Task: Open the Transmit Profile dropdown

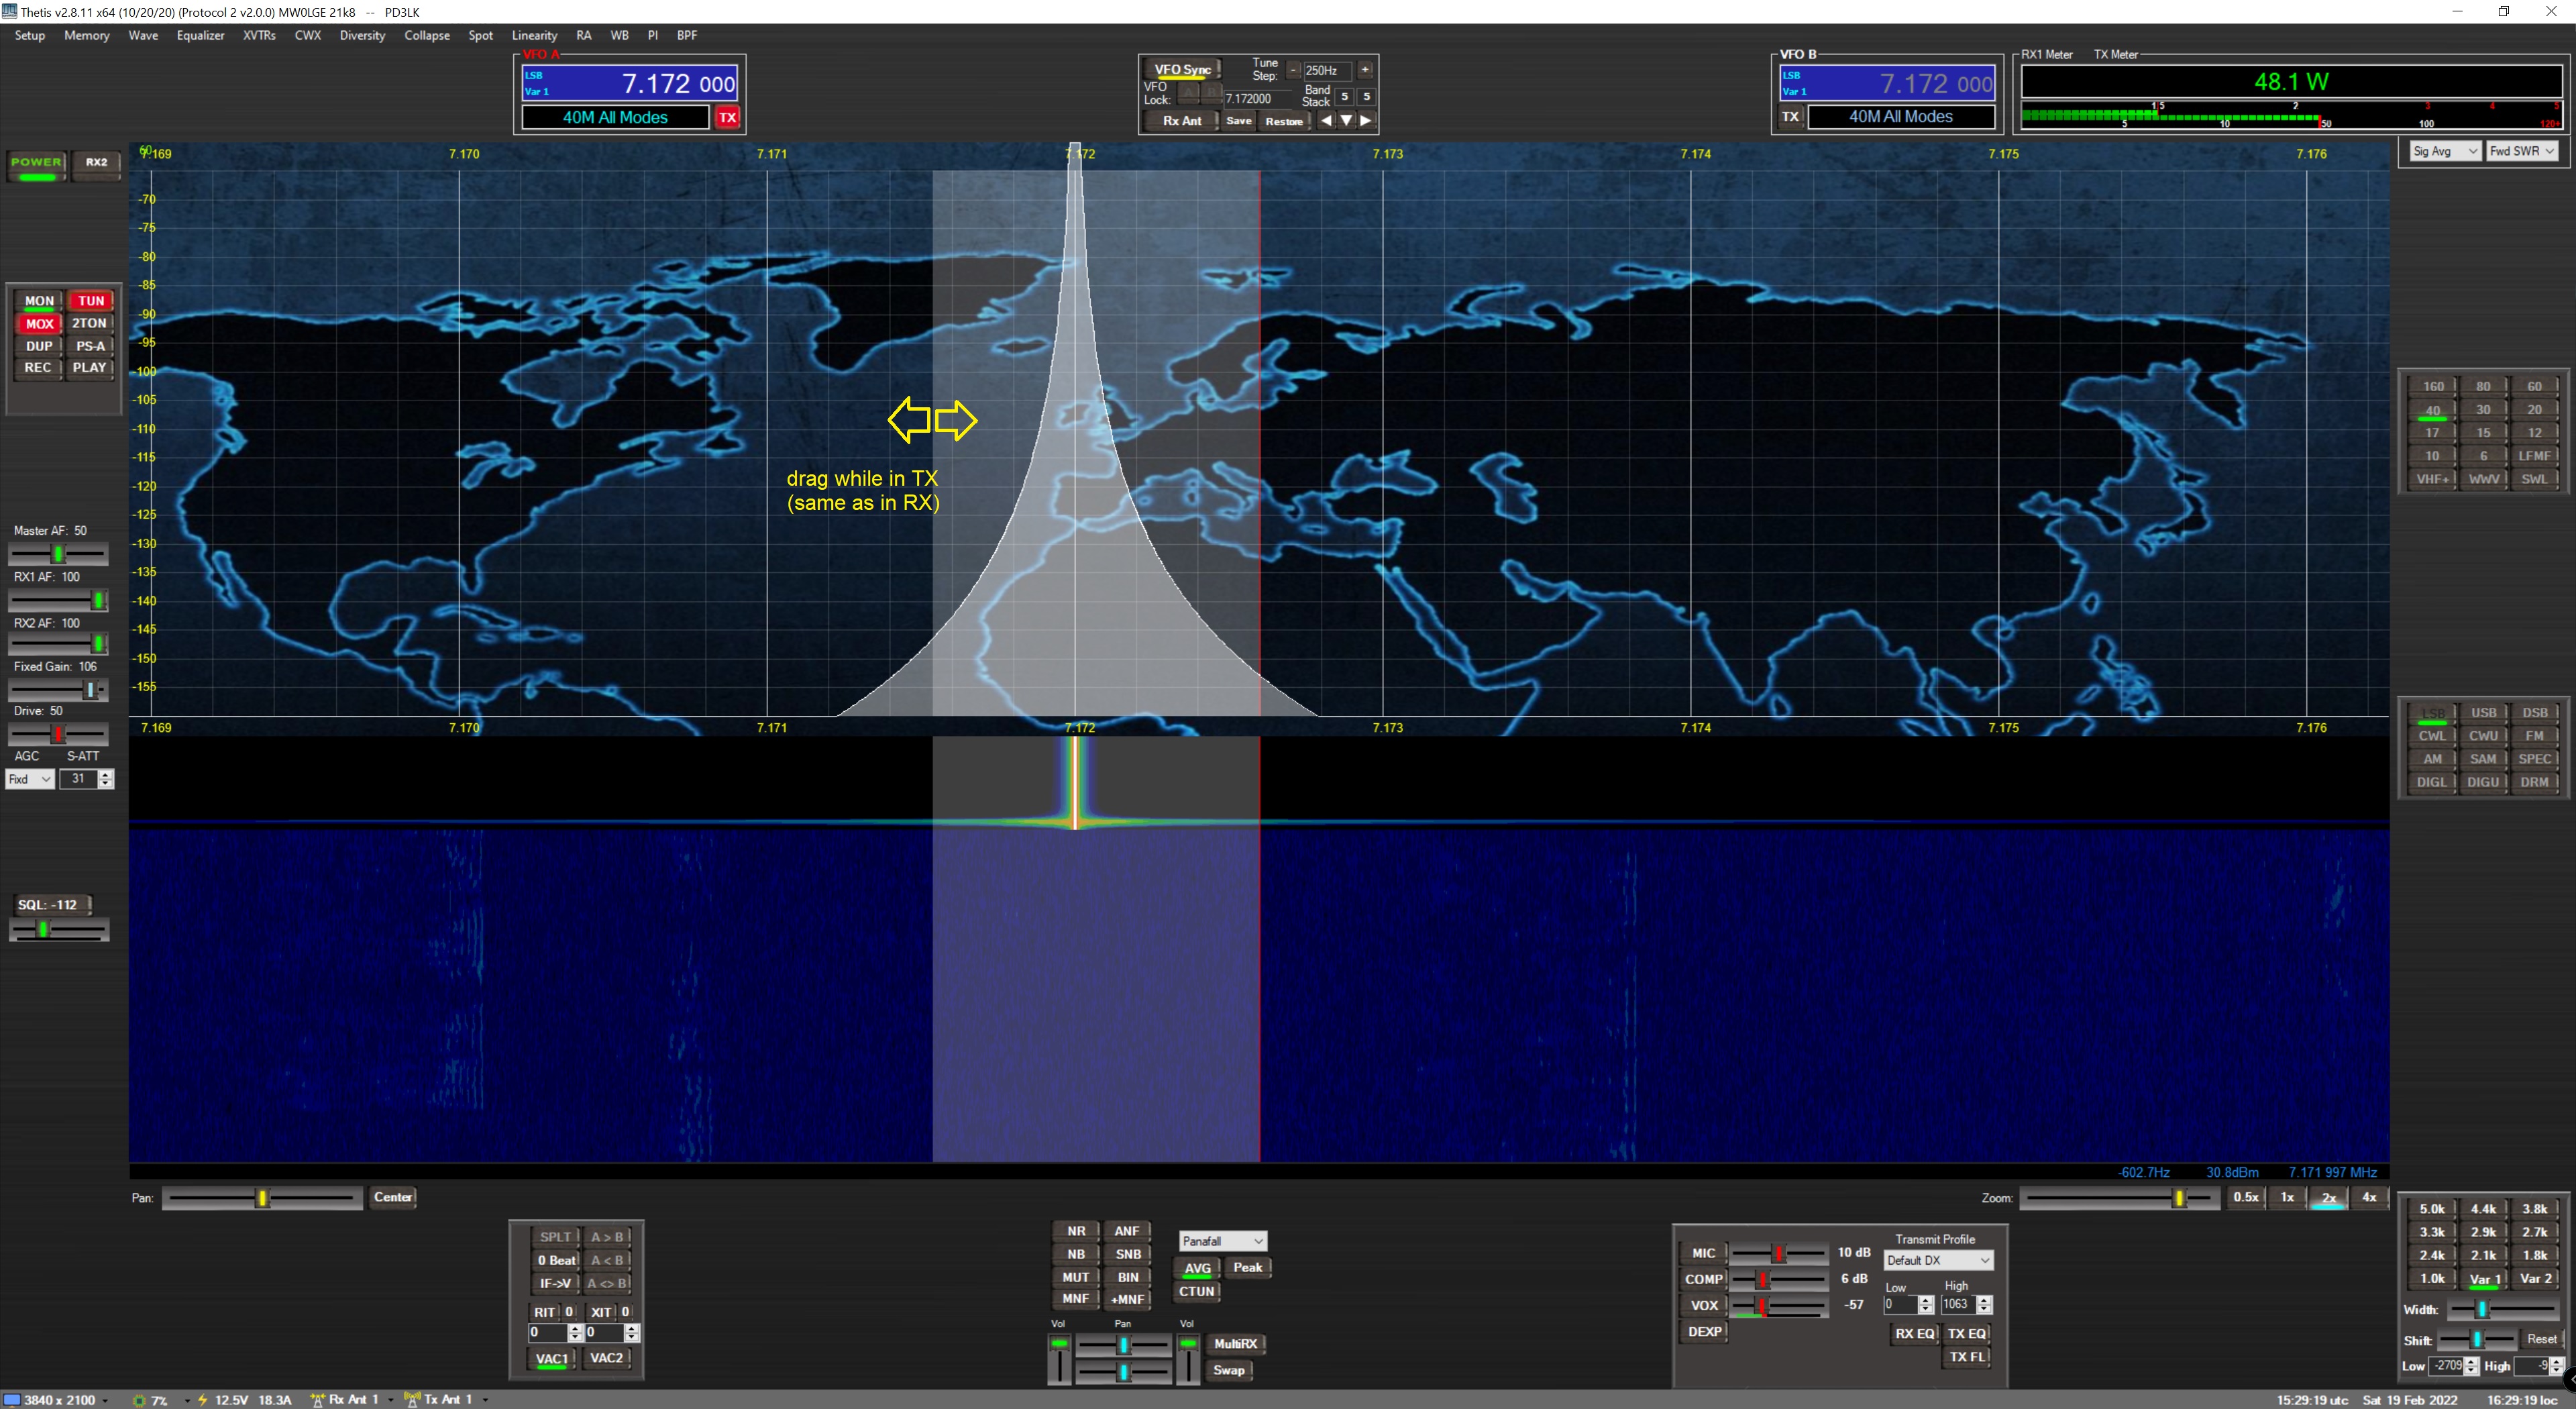Action: (x=1938, y=1260)
